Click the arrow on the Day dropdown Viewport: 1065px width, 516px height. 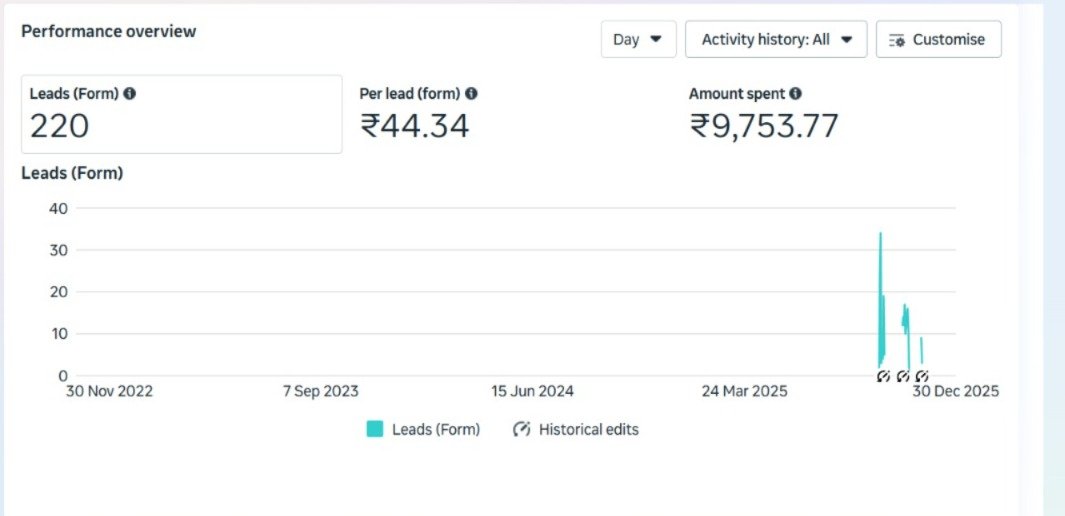pyautogui.click(x=656, y=40)
